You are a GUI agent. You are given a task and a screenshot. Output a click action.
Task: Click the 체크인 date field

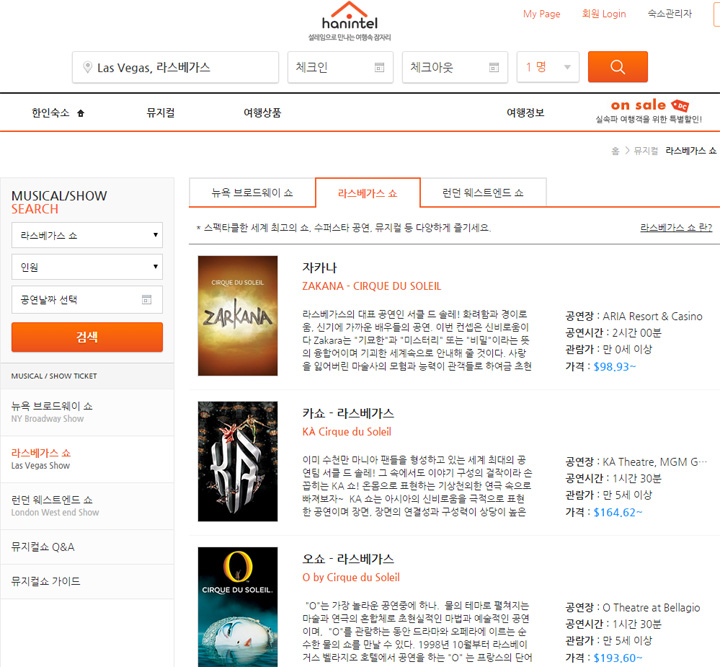click(x=340, y=67)
